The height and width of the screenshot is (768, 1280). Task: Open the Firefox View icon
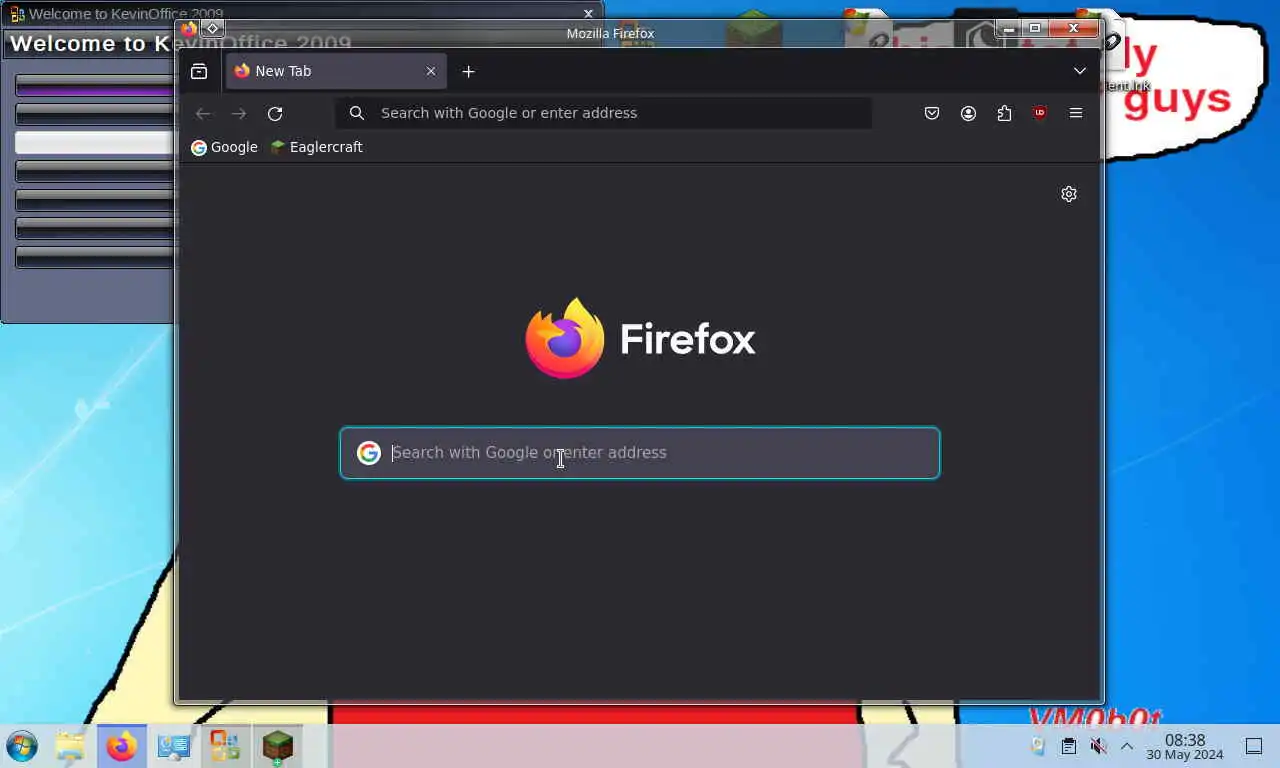click(x=199, y=71)
